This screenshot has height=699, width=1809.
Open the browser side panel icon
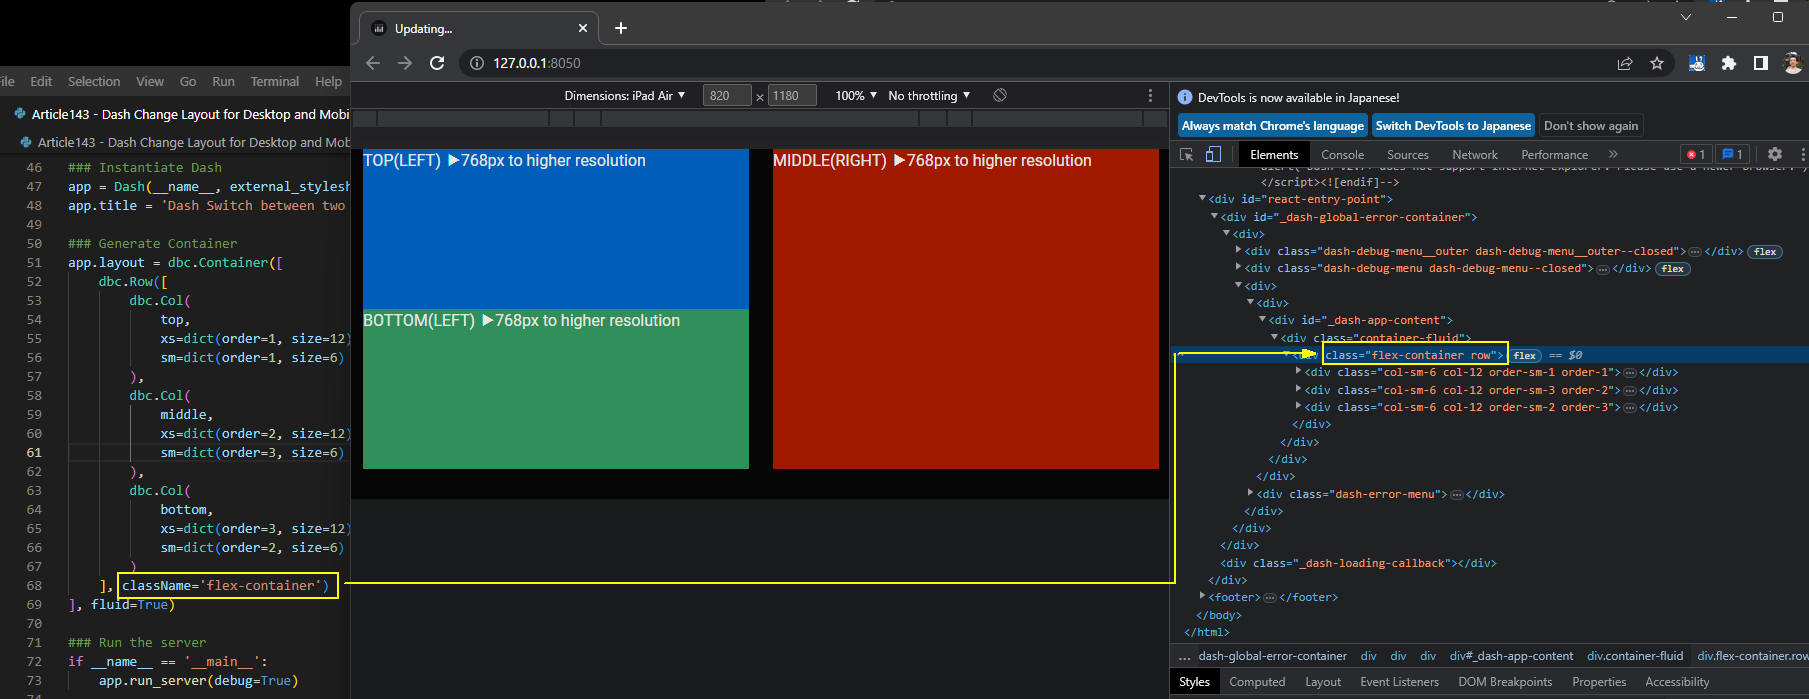(1761, 63)
